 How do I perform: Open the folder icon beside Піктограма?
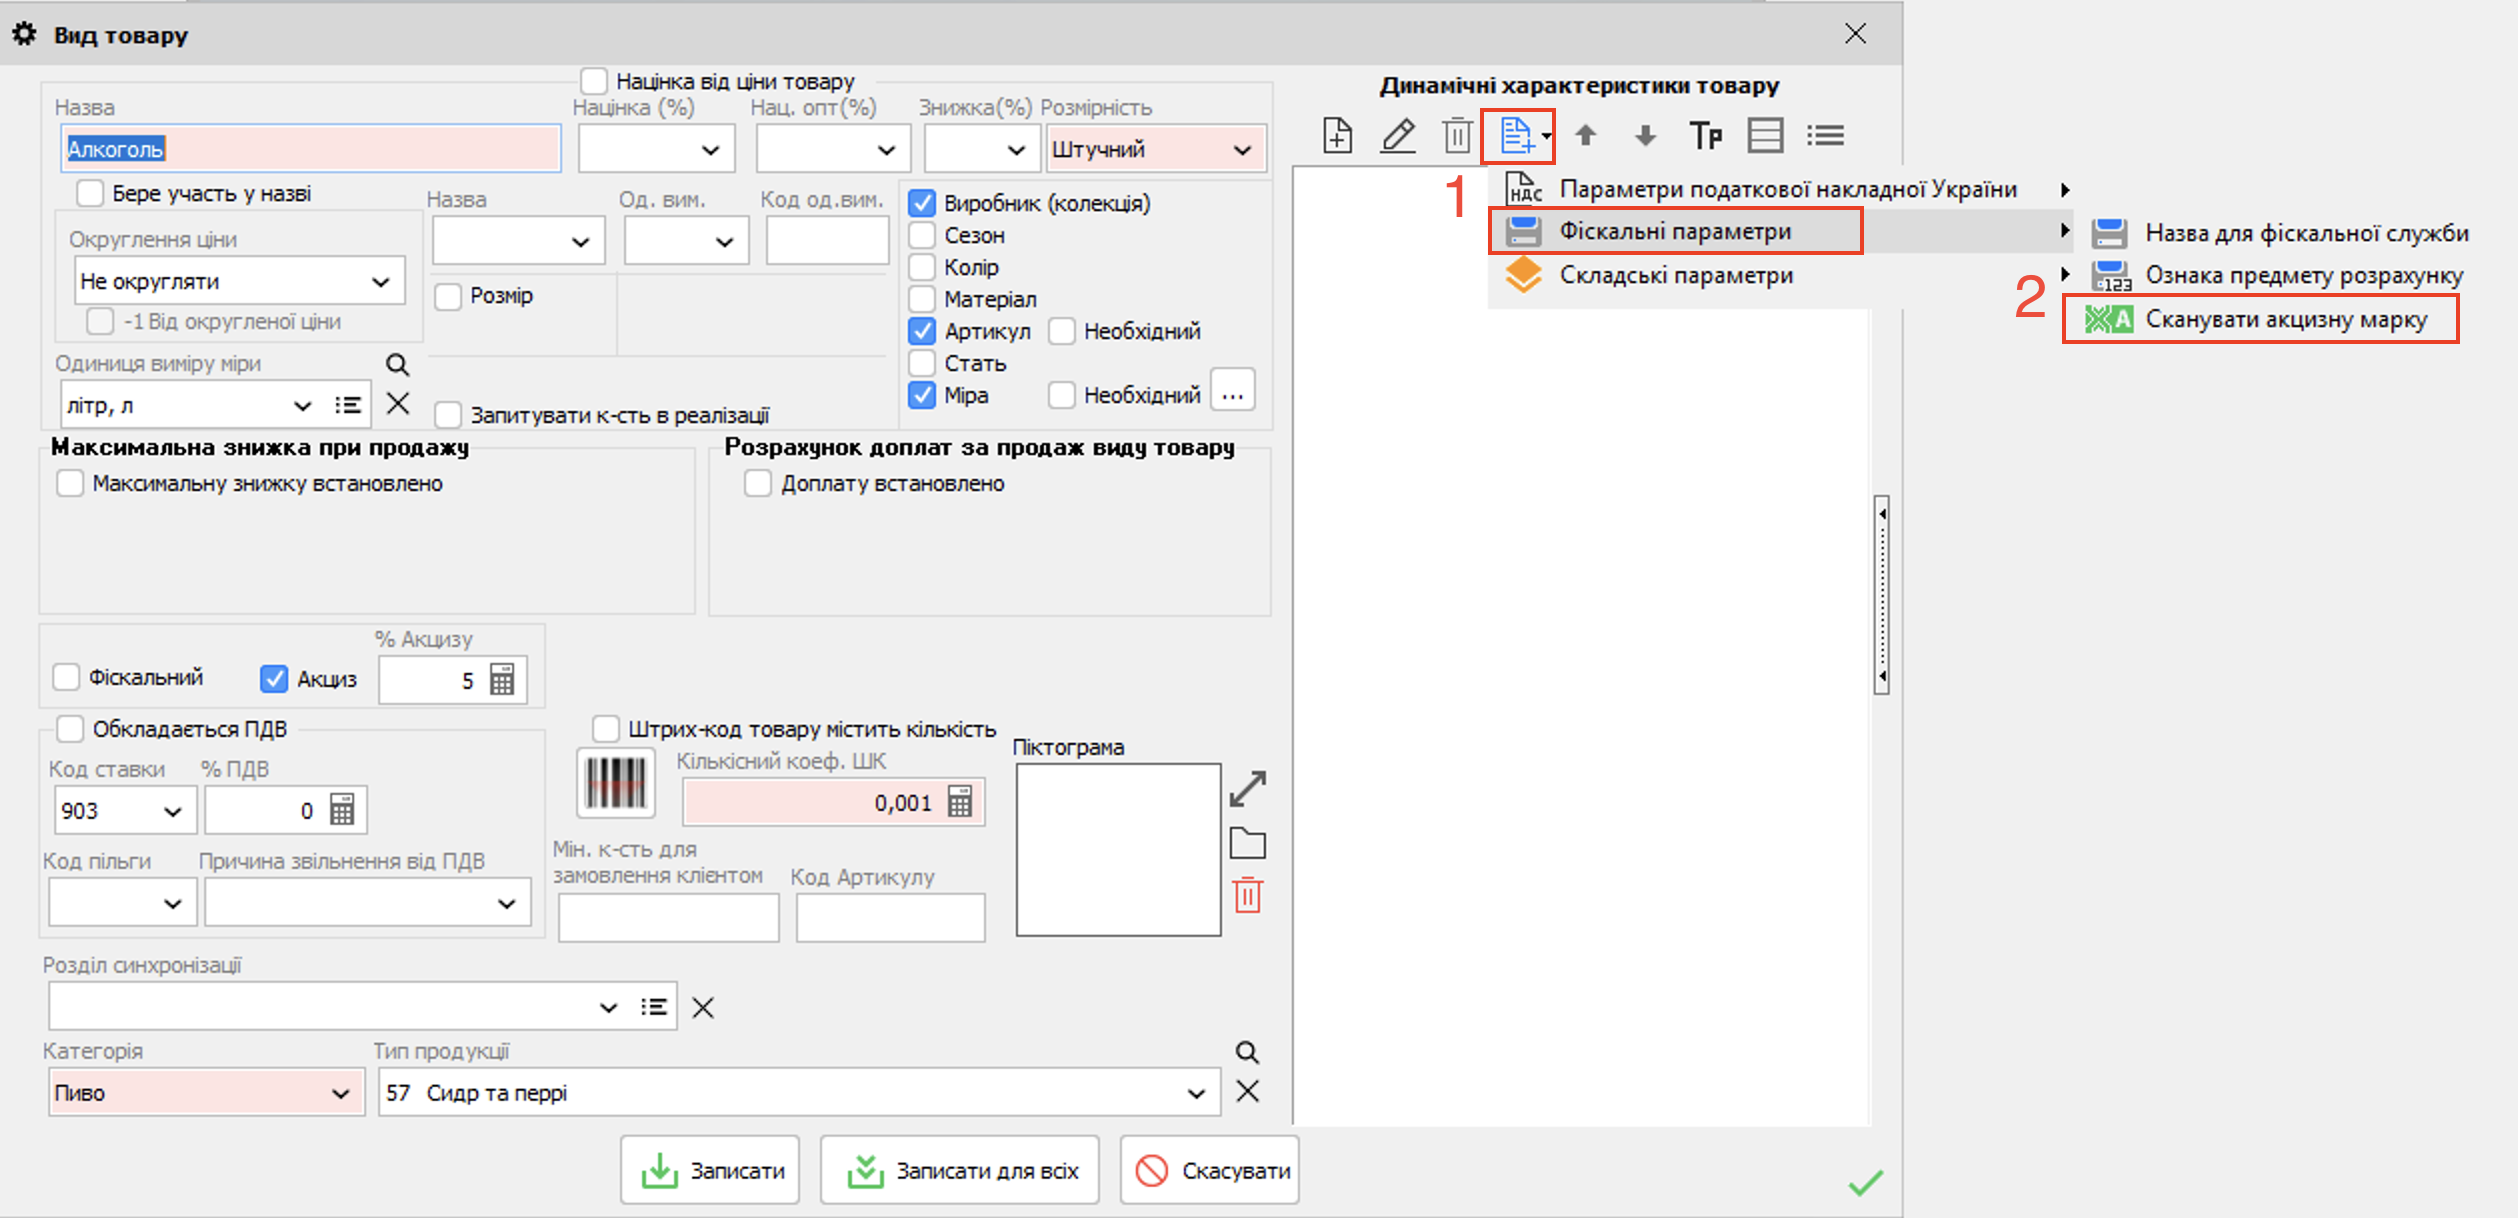pos(1247,843)
